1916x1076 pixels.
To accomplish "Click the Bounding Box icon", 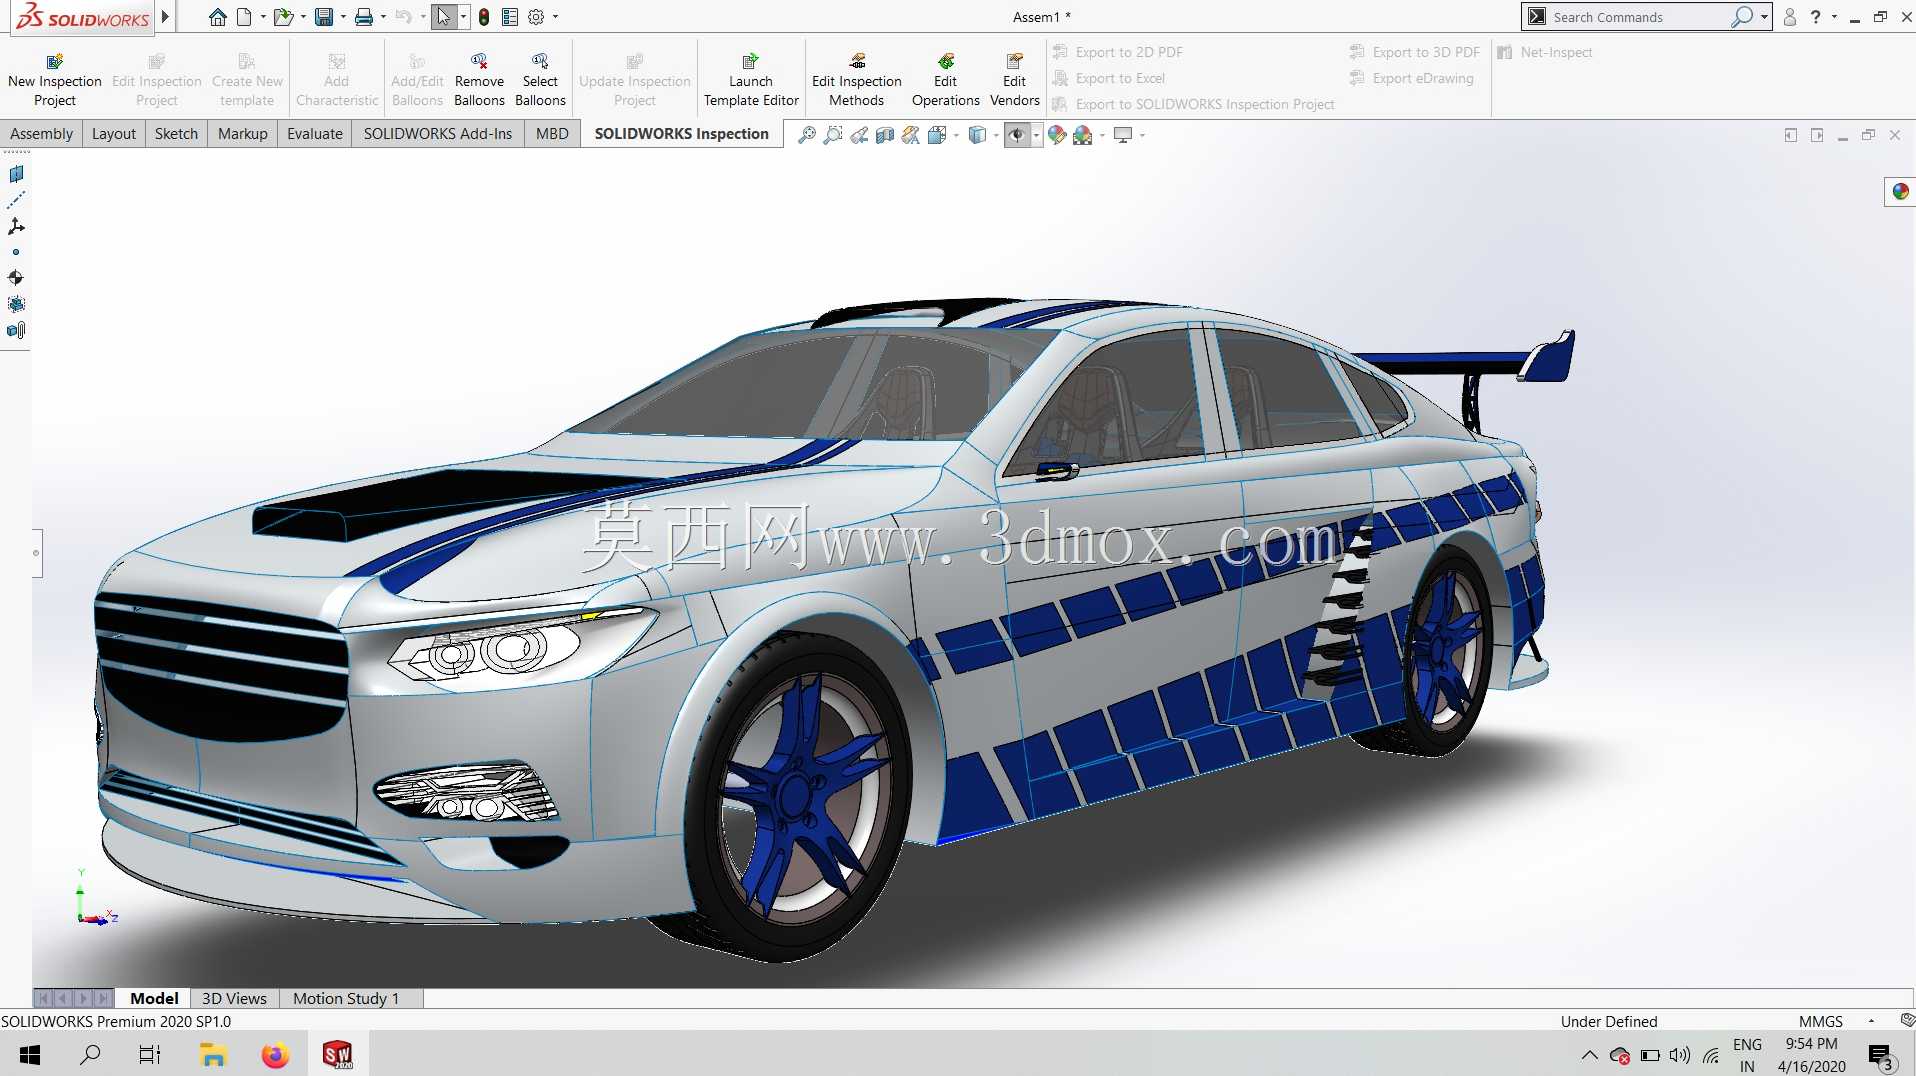I will pos(16,304).
